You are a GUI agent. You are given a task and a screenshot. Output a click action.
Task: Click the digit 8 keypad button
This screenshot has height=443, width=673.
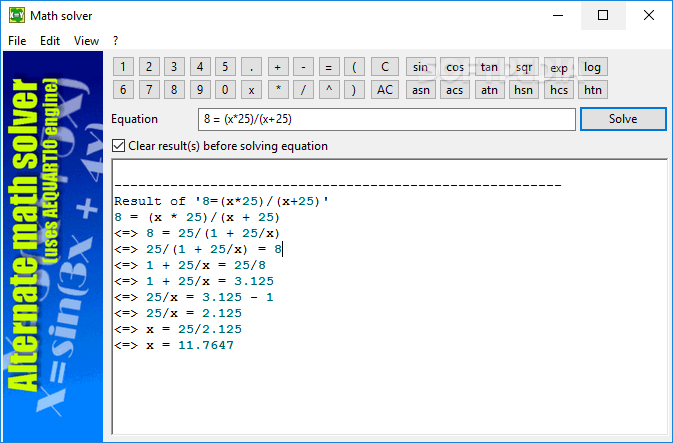click(x=174, y=90)
